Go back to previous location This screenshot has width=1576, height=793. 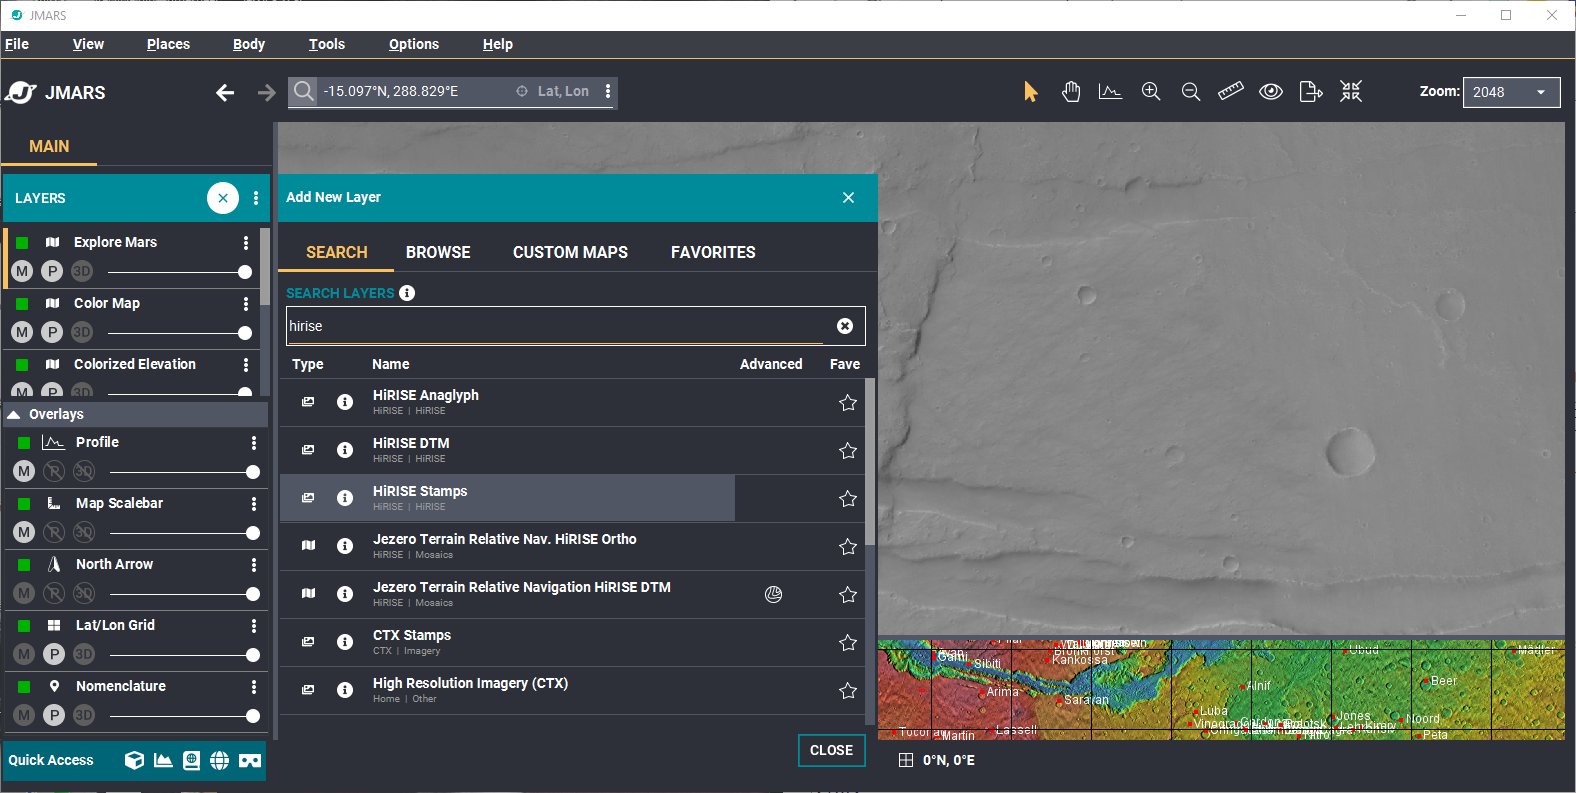[225, 93]
